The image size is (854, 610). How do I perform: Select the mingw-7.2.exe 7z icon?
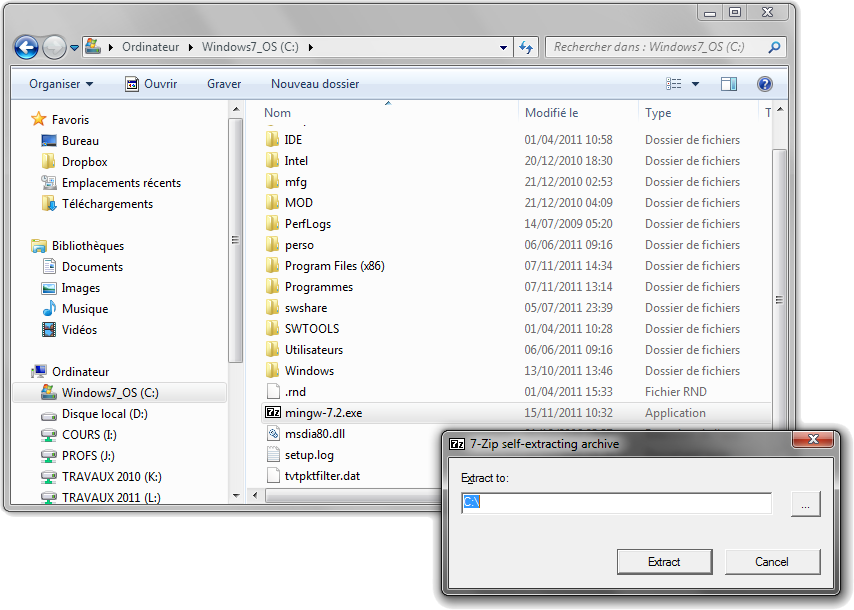pos(273,412)
